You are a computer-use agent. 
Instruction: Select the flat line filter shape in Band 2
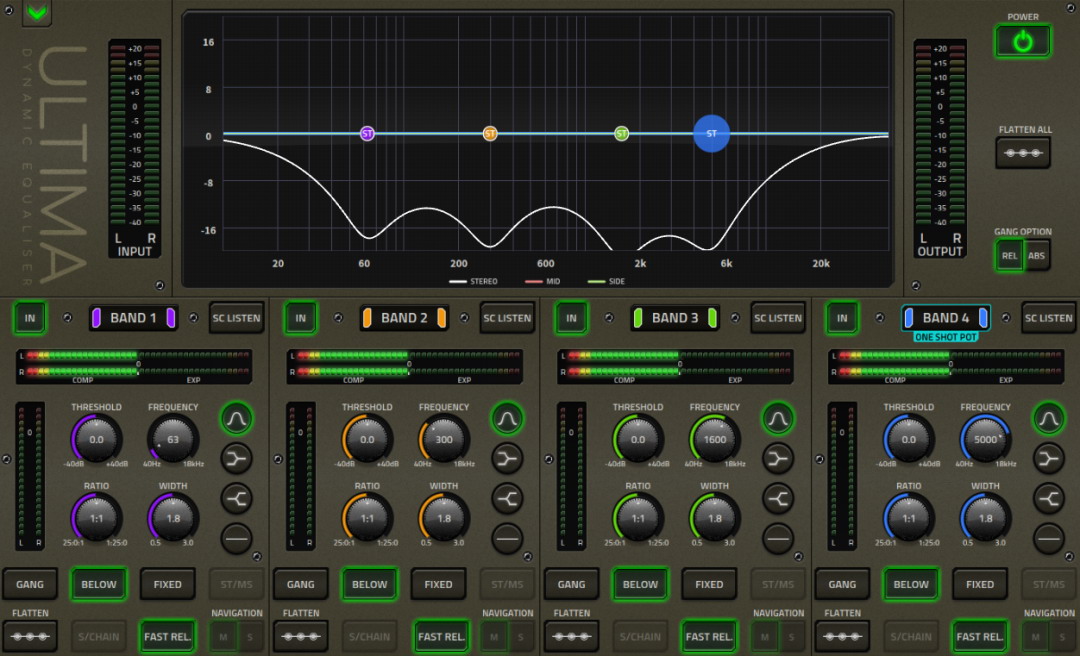(507, 538)
